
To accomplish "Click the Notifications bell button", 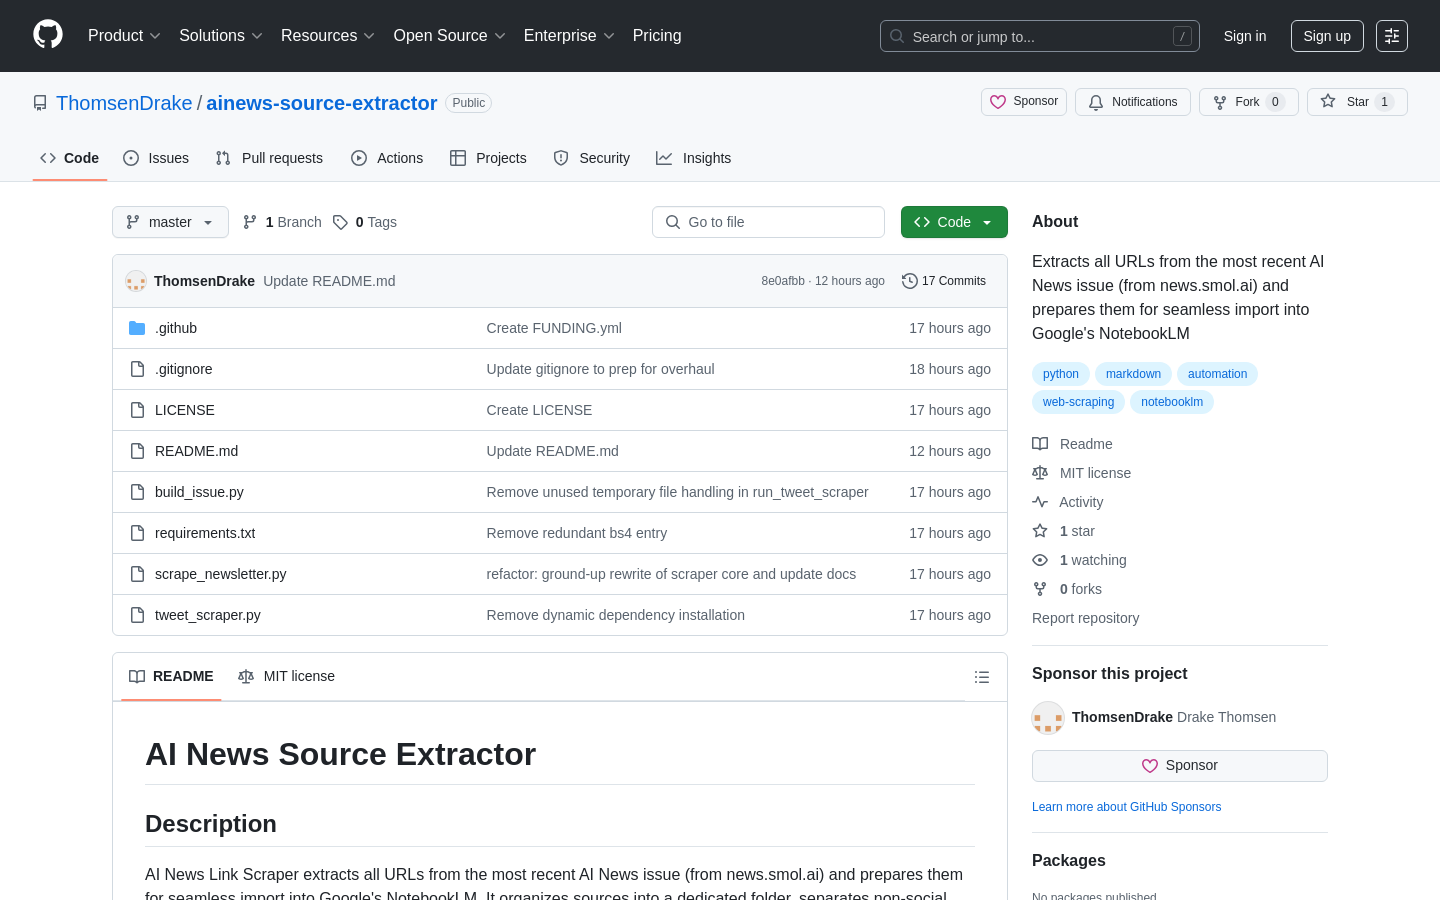I will [x=1133, y=102].
